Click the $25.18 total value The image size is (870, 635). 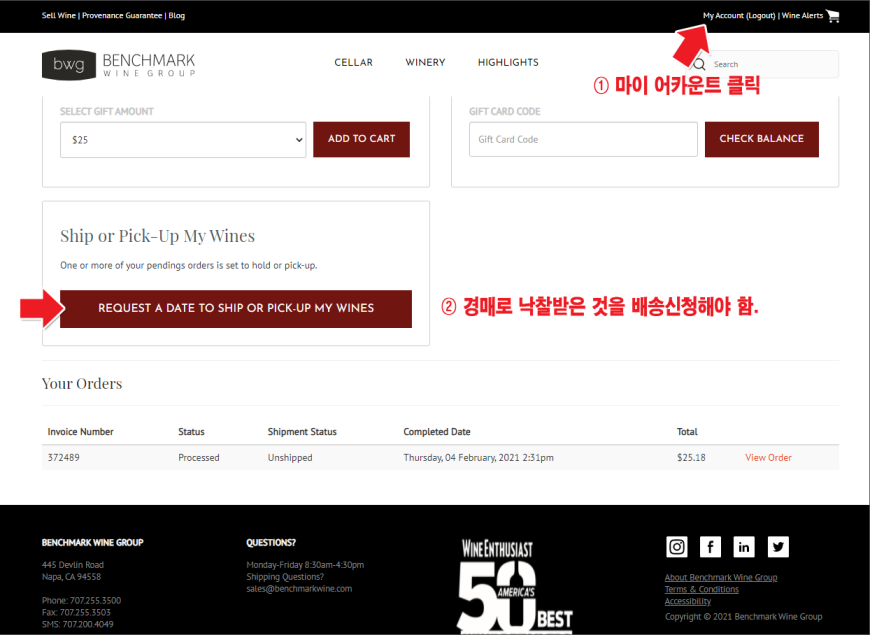pyautogui.click(x=691, y=457)
